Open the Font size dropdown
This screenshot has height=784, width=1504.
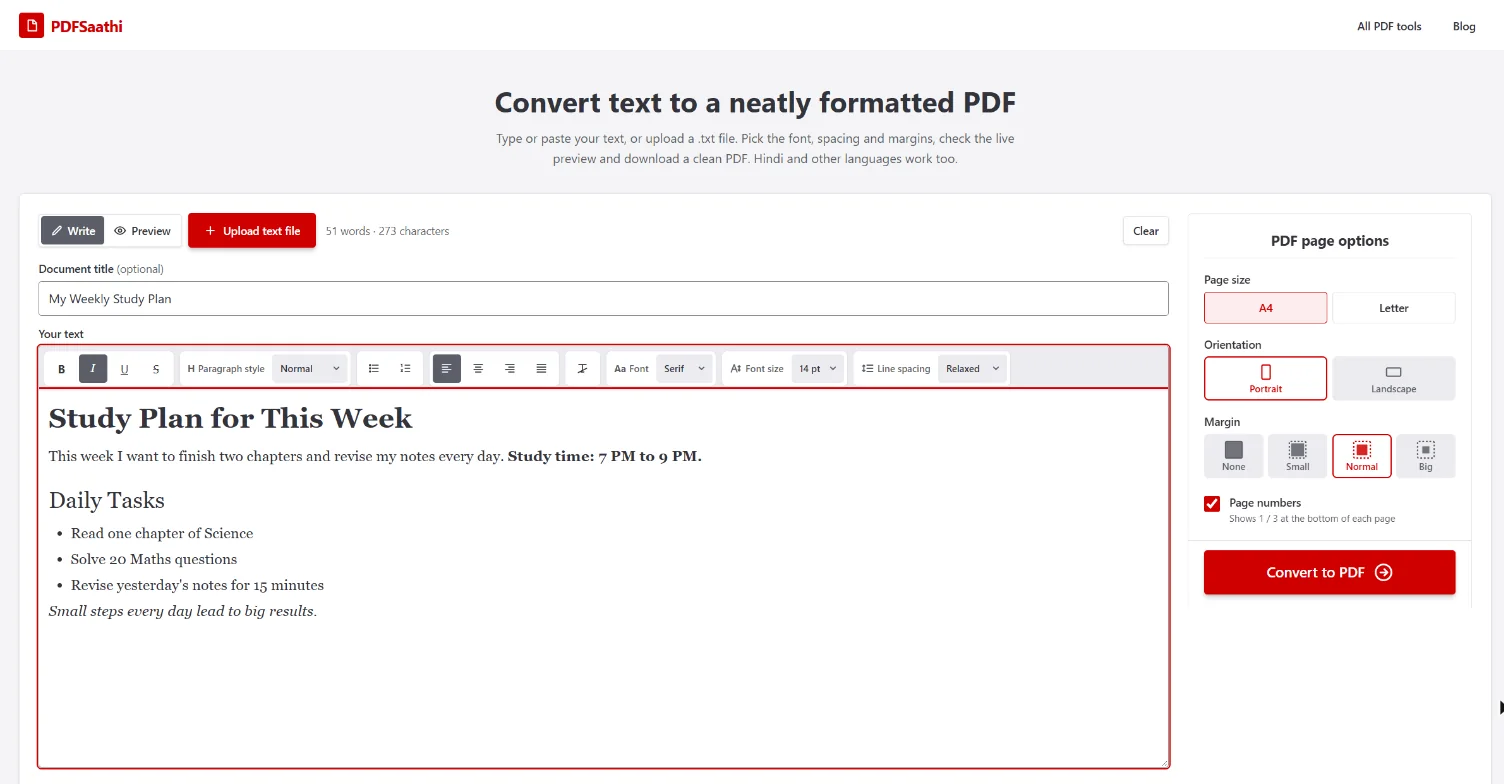point(819,369)
